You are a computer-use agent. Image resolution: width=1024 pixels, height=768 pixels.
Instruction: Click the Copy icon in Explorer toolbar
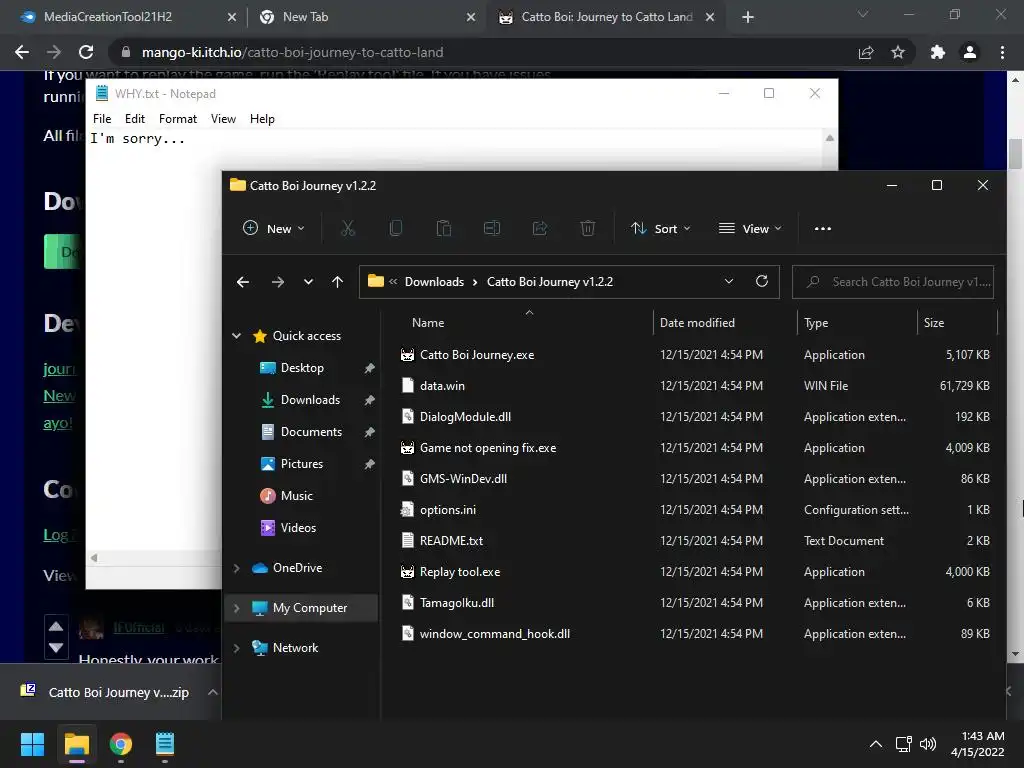[x=396, y=229]
